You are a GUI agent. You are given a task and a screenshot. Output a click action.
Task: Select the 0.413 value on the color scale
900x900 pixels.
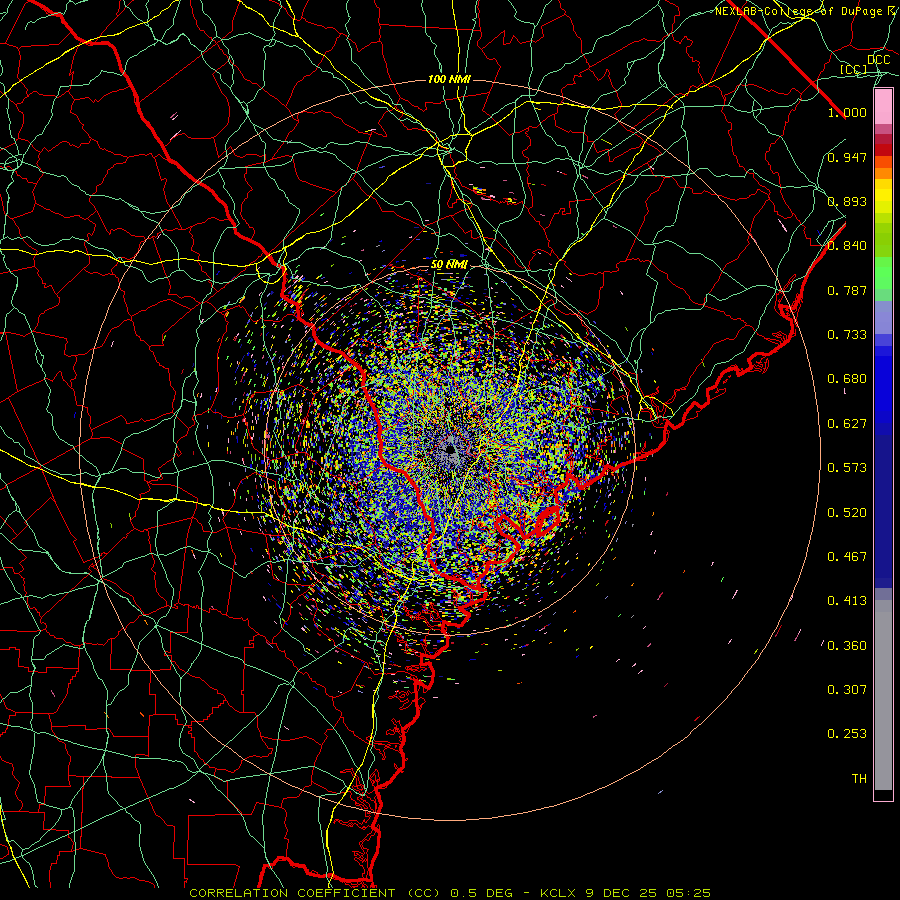point(847,601)
